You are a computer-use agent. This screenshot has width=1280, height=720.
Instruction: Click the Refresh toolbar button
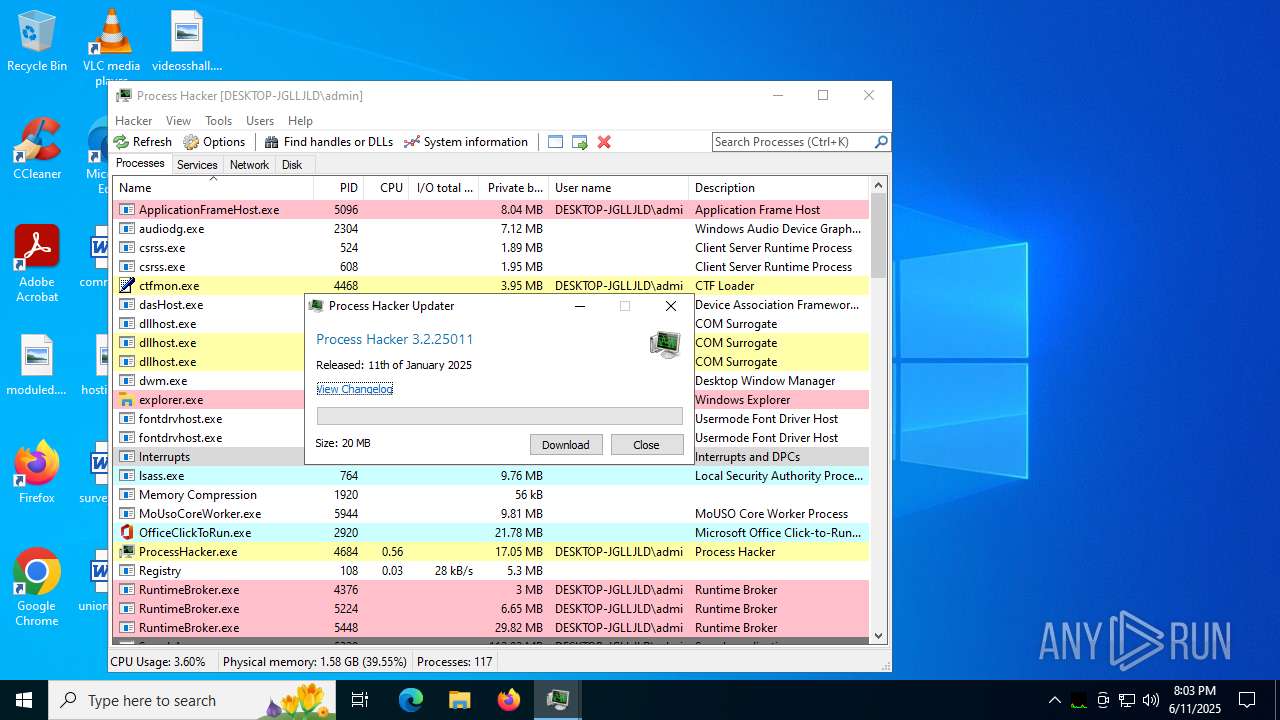[142, 142]
